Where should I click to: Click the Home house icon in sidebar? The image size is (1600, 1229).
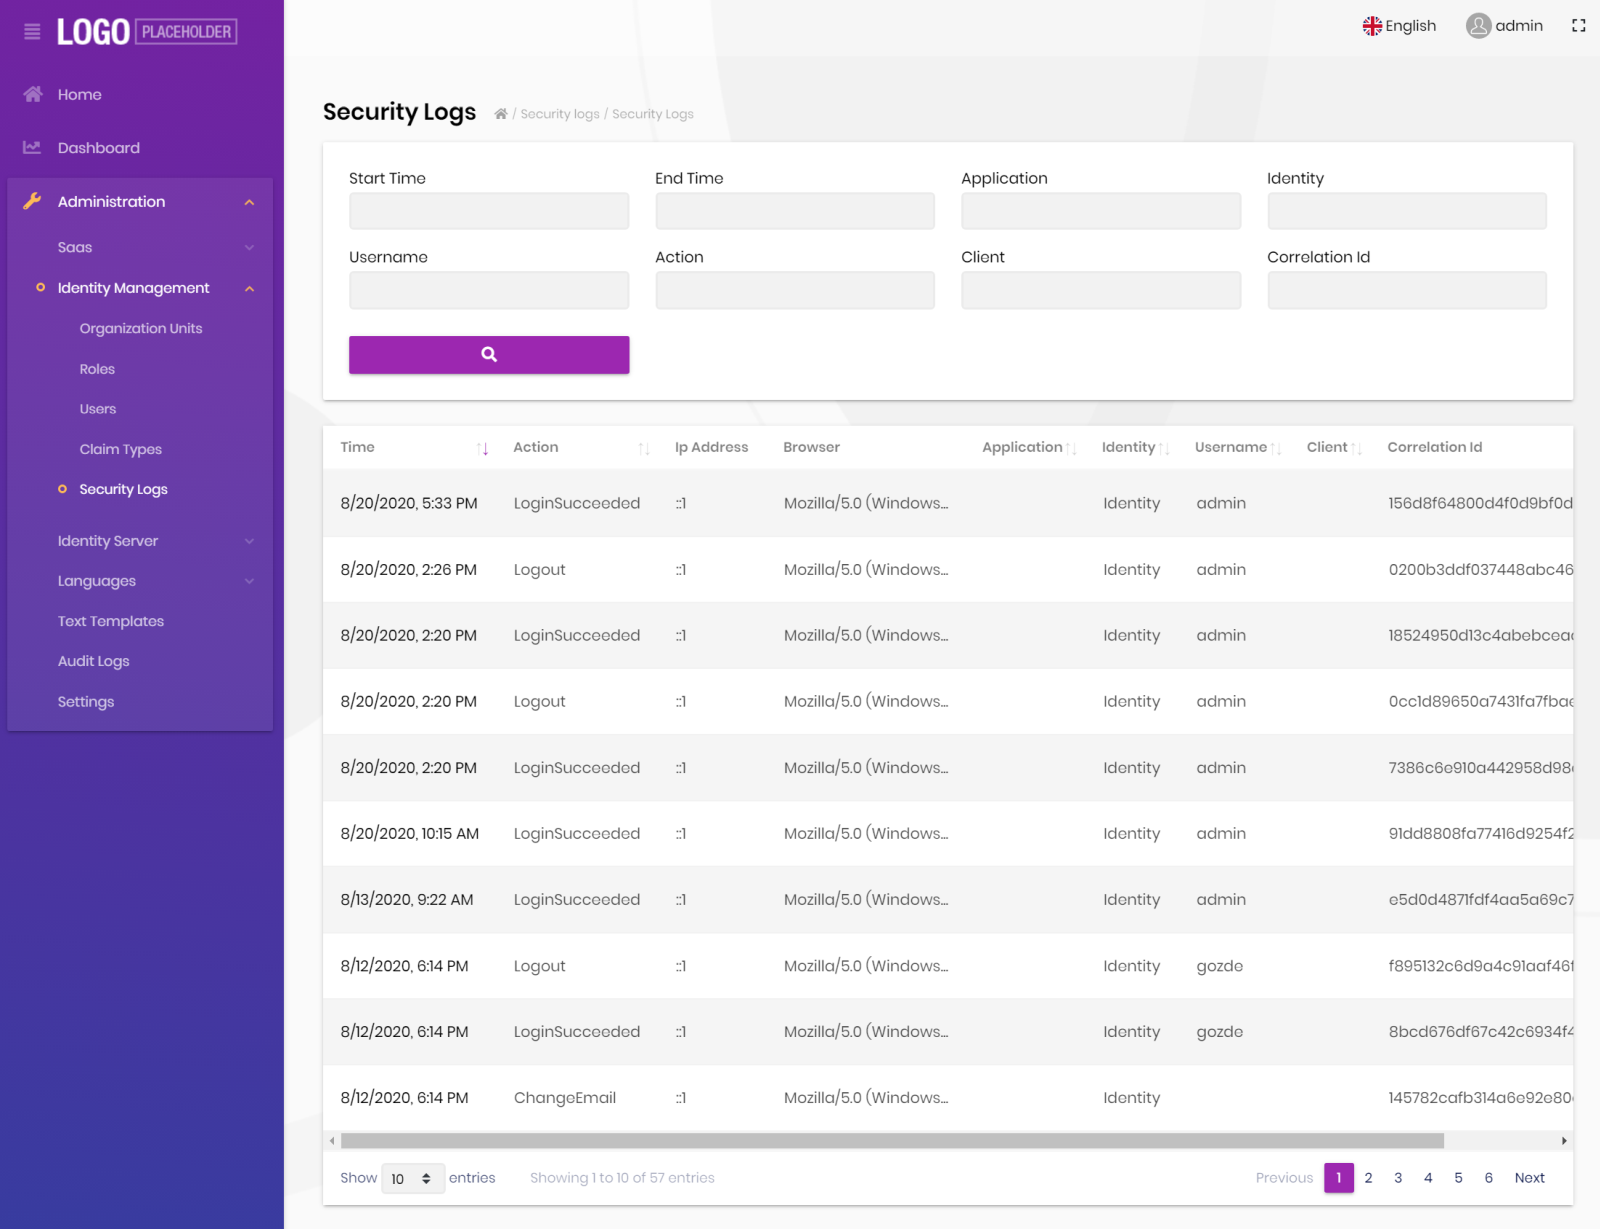point(33,94)
